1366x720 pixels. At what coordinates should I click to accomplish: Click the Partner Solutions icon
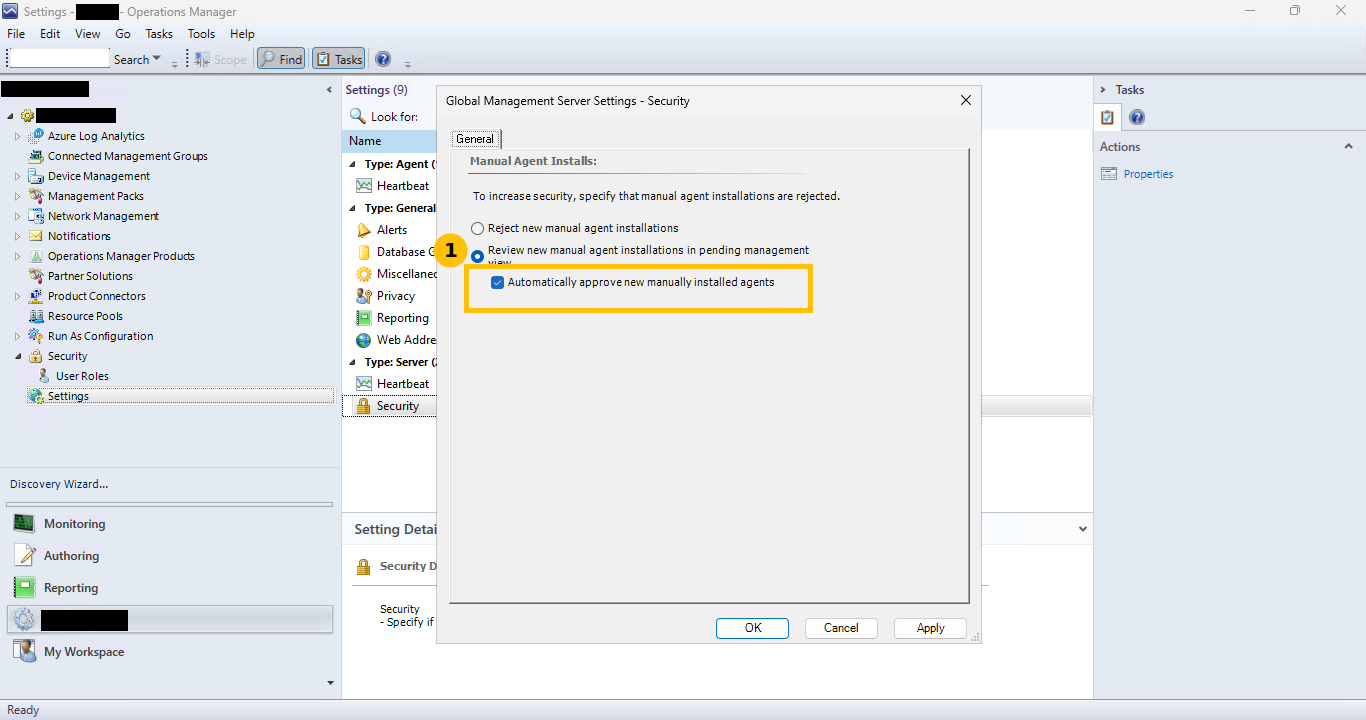[36, 276]
